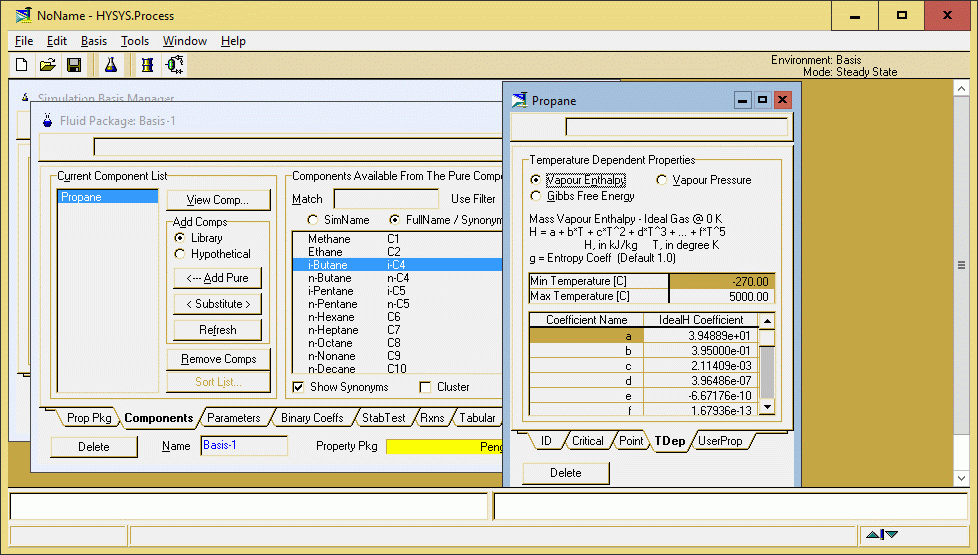Image resolution: width=978 pixels, height=555 pixels.
Task: Open the Basis Manager flask icon
Action: [111, 65]
